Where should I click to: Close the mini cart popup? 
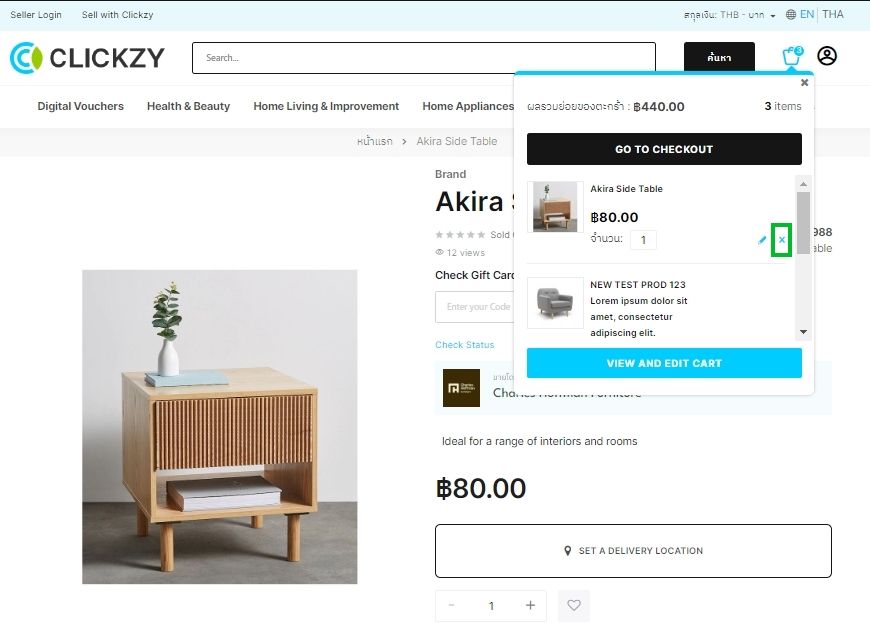804,83
